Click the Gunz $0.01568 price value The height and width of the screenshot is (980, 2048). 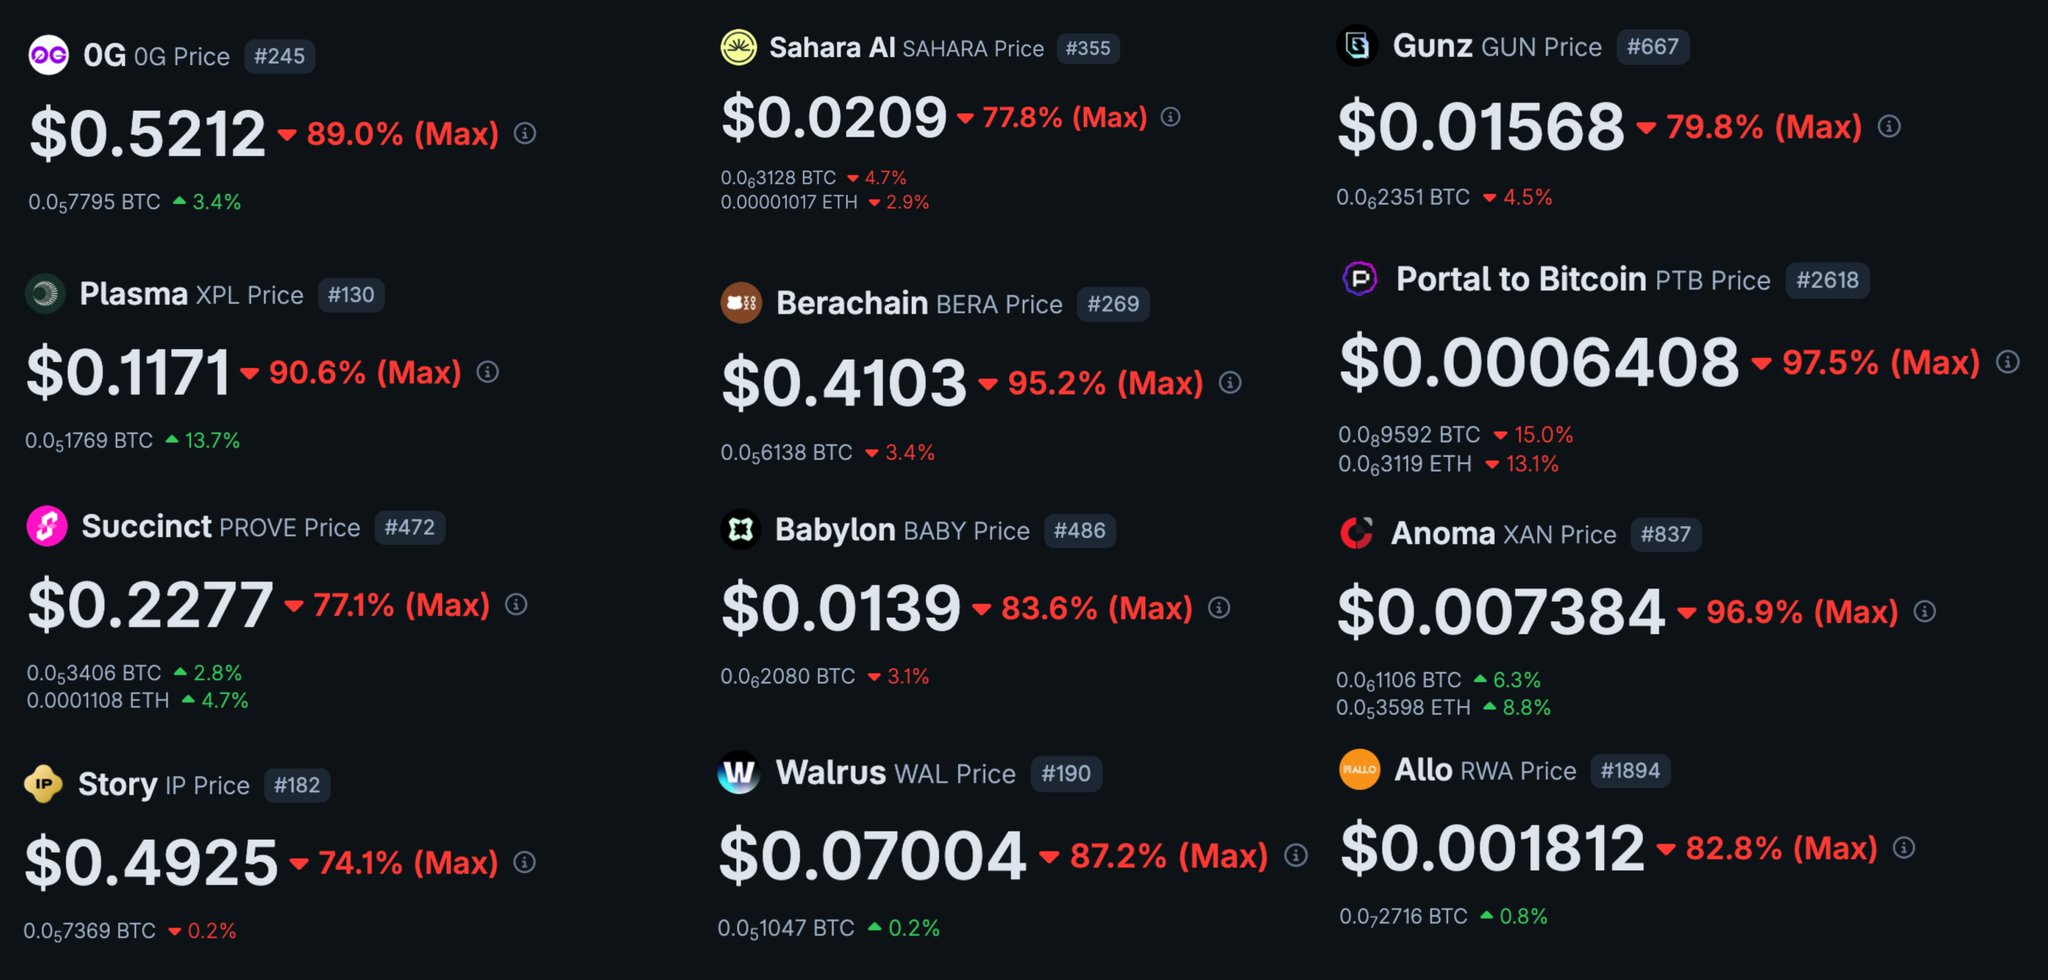coord(1481,127)
